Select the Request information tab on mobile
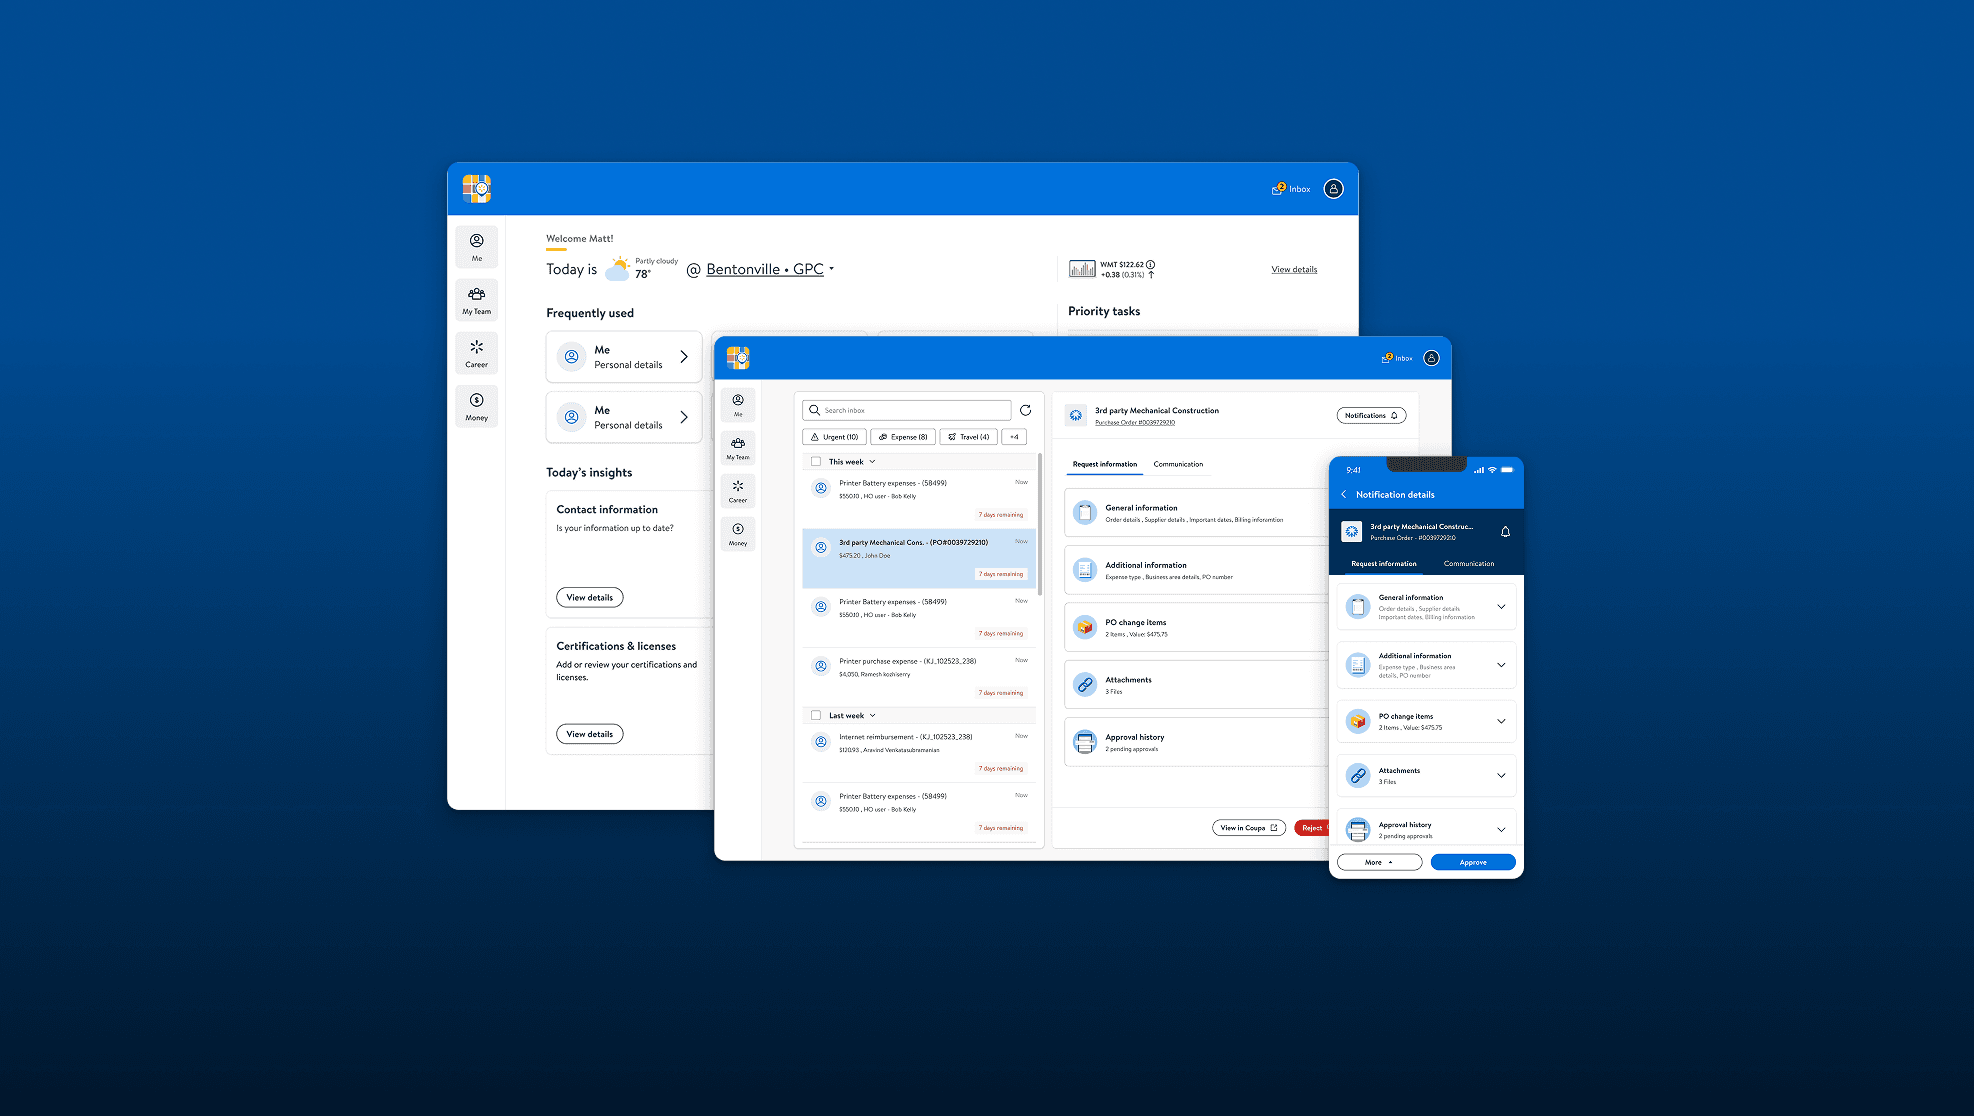 tap(1383, 564)
